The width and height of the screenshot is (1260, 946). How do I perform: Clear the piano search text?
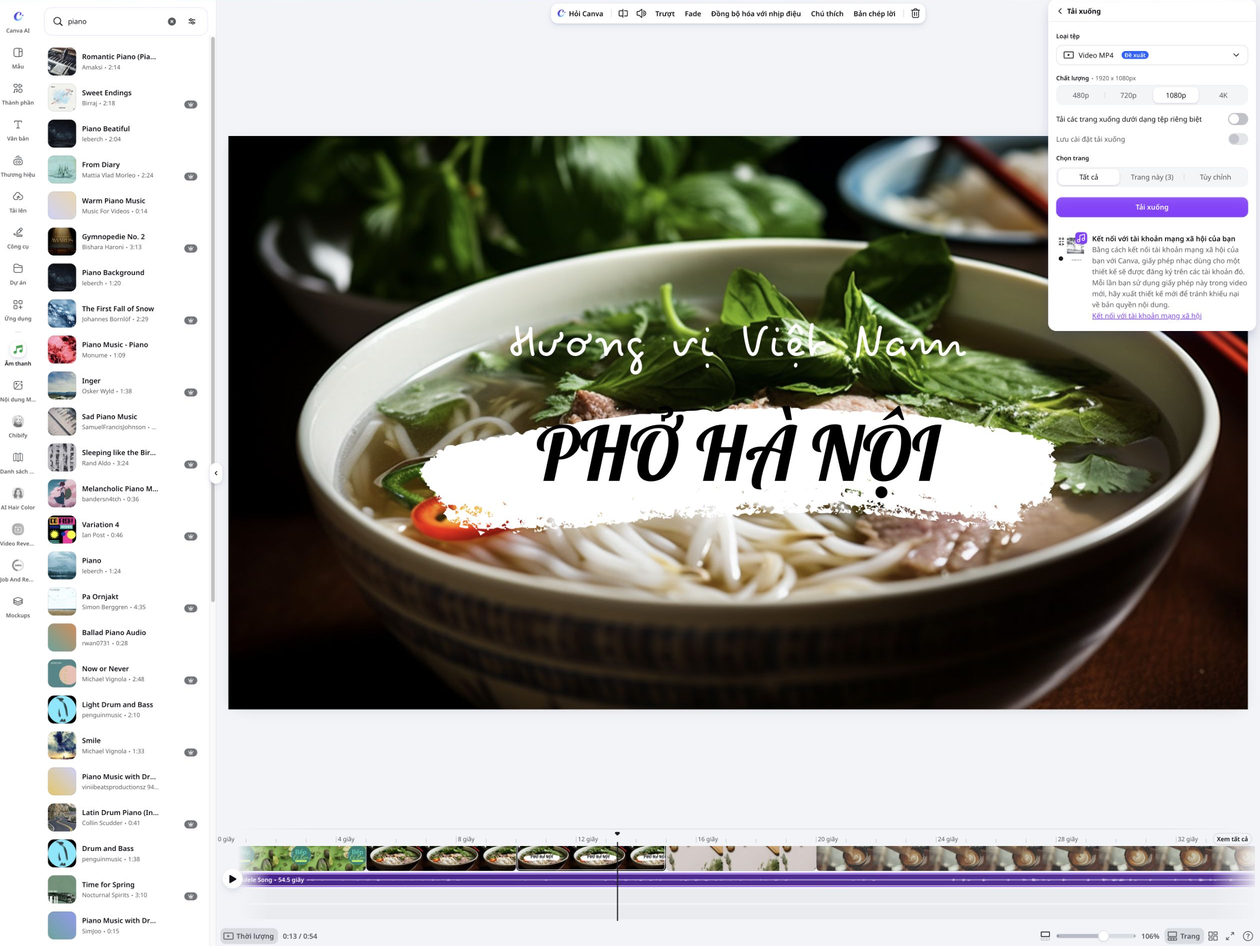171,21
